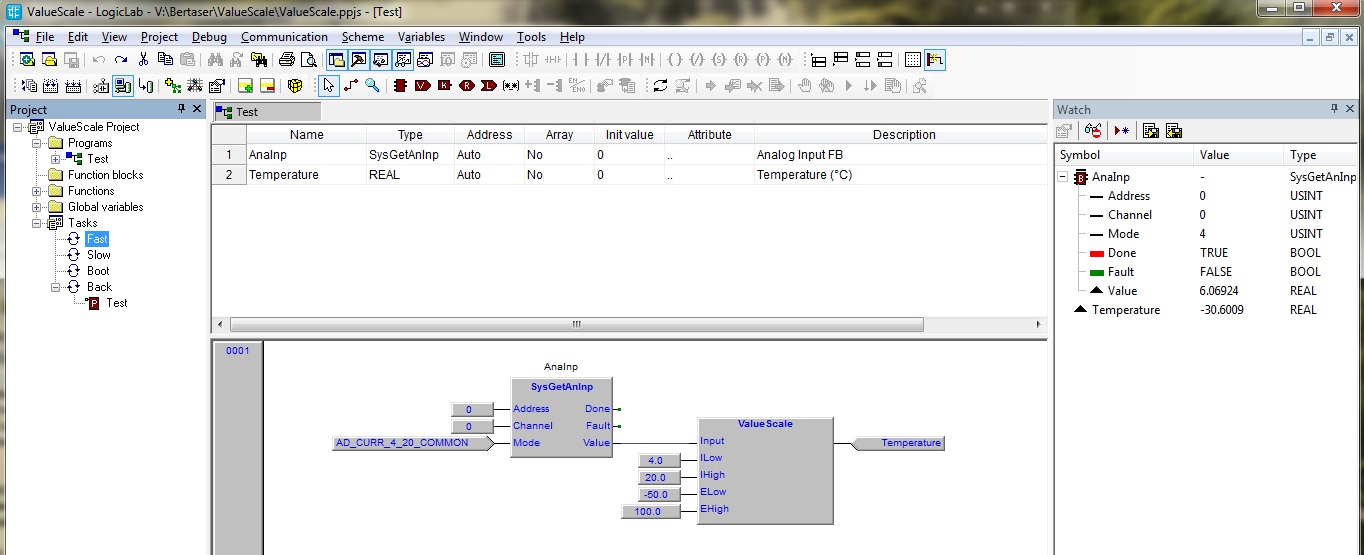
Task: Click the Connect to target icon
Action: (x=123, y=86)
